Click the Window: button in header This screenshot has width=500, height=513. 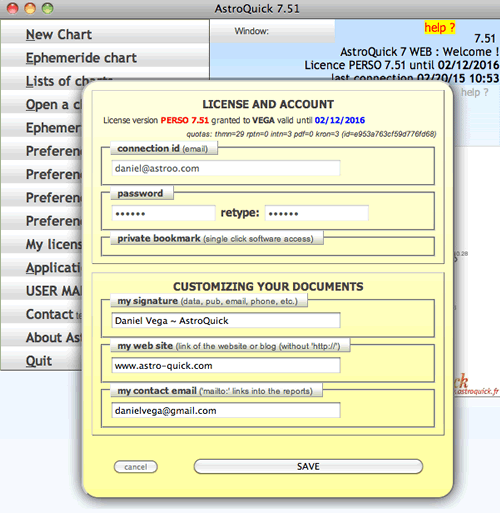[x=273, y=31]
